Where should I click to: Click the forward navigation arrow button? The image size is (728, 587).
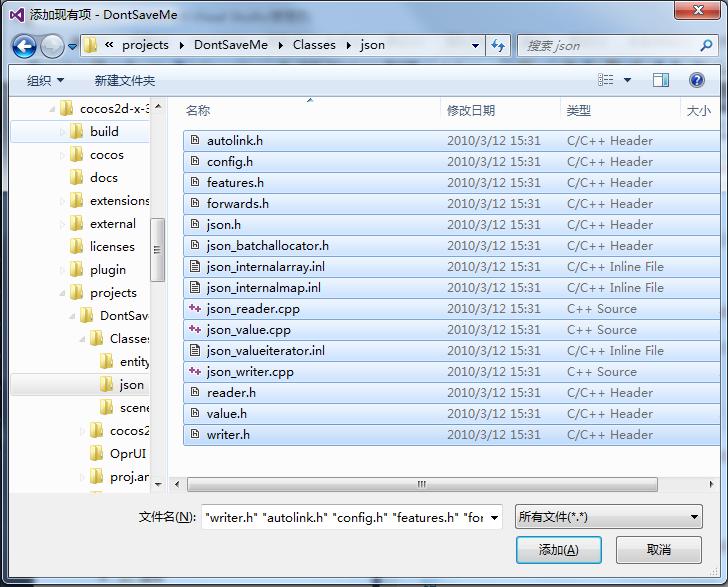52,46
